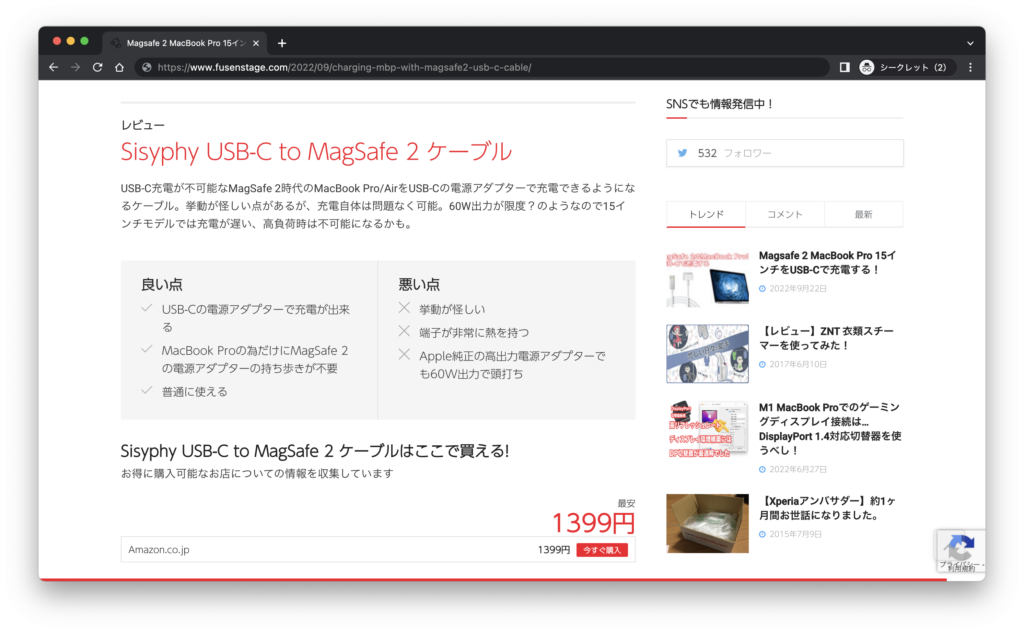This screenshot has width=1024, height=632.
Task: Close the Magsafe 2 MacBook Pro tab
Action: pyautogui.click(x=256, y=43)
